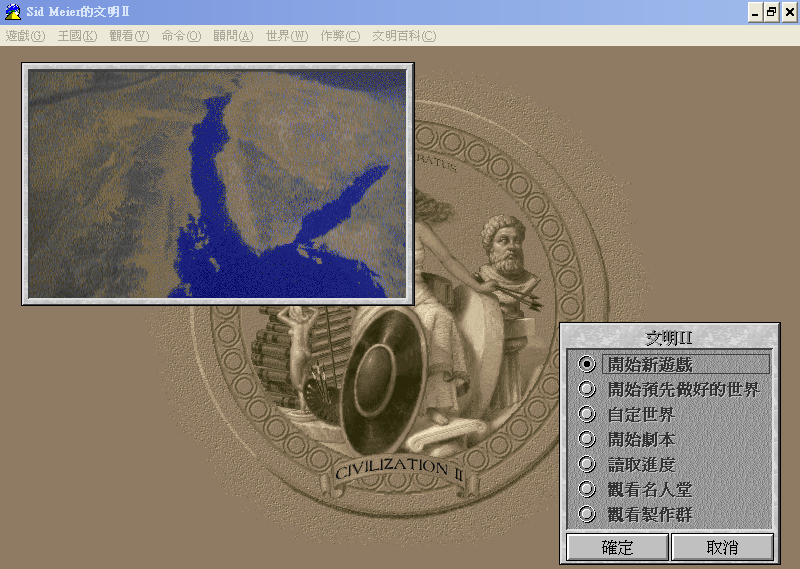Select the 自定世界 radio button

click(x=587, y=414)
